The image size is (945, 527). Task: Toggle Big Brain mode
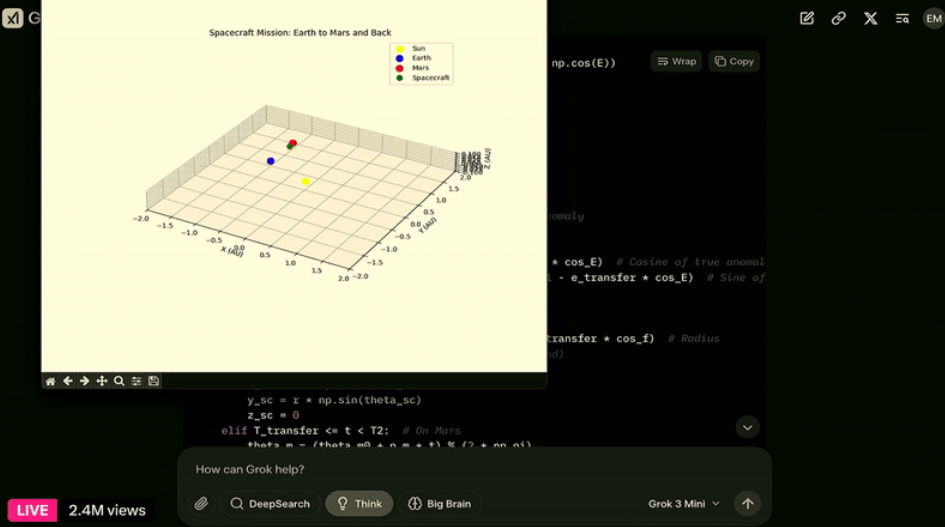[440, 503]
